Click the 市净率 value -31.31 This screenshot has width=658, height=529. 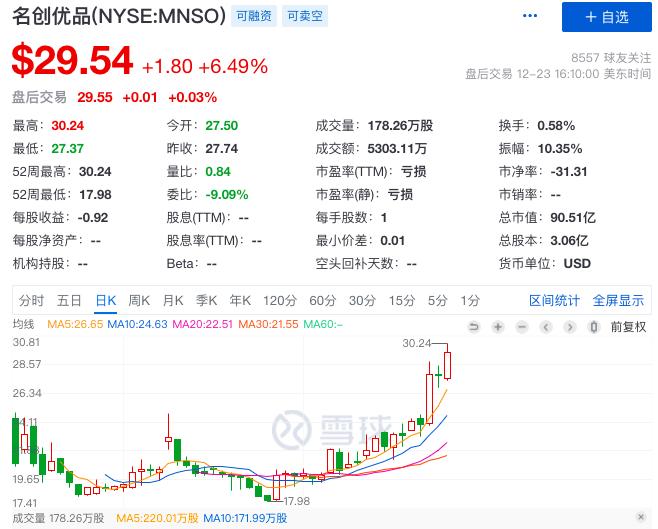click(569, 172)
